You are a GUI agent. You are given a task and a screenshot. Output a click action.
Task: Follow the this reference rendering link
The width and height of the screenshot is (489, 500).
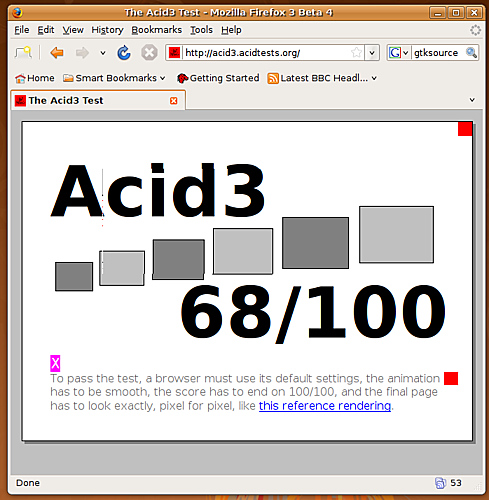coord(325,406)
